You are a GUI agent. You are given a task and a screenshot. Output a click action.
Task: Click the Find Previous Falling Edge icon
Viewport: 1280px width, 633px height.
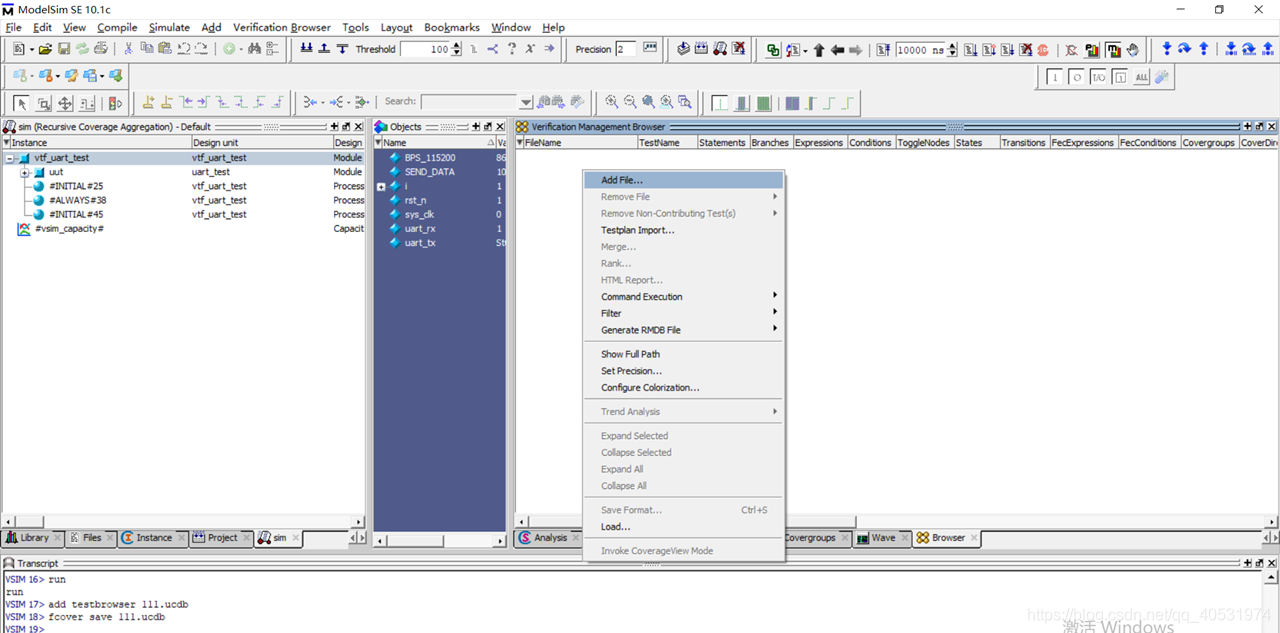point(221,102)
